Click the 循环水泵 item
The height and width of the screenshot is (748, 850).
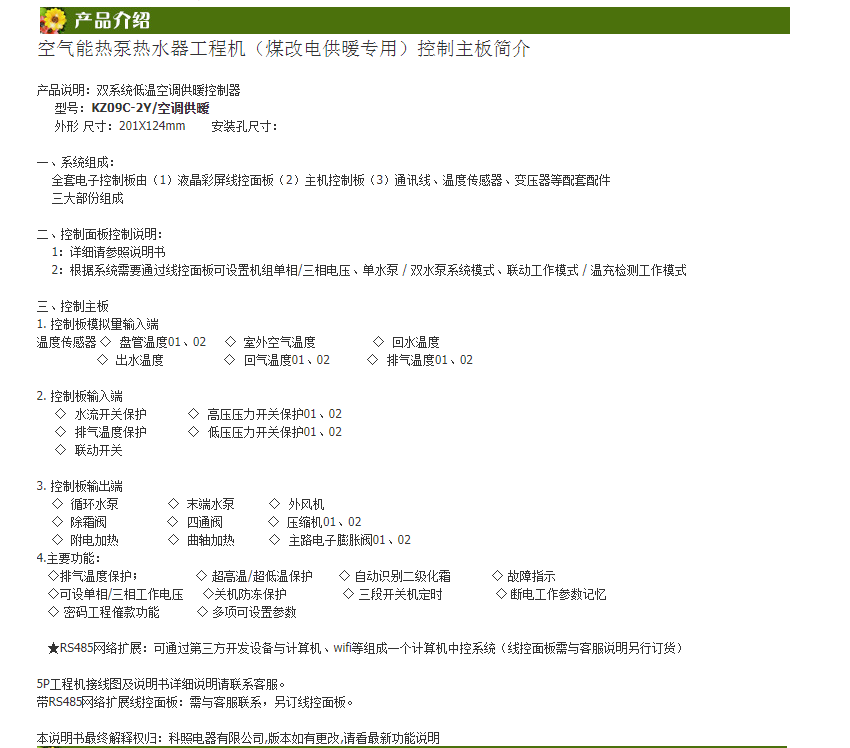[x=94, y=504]
